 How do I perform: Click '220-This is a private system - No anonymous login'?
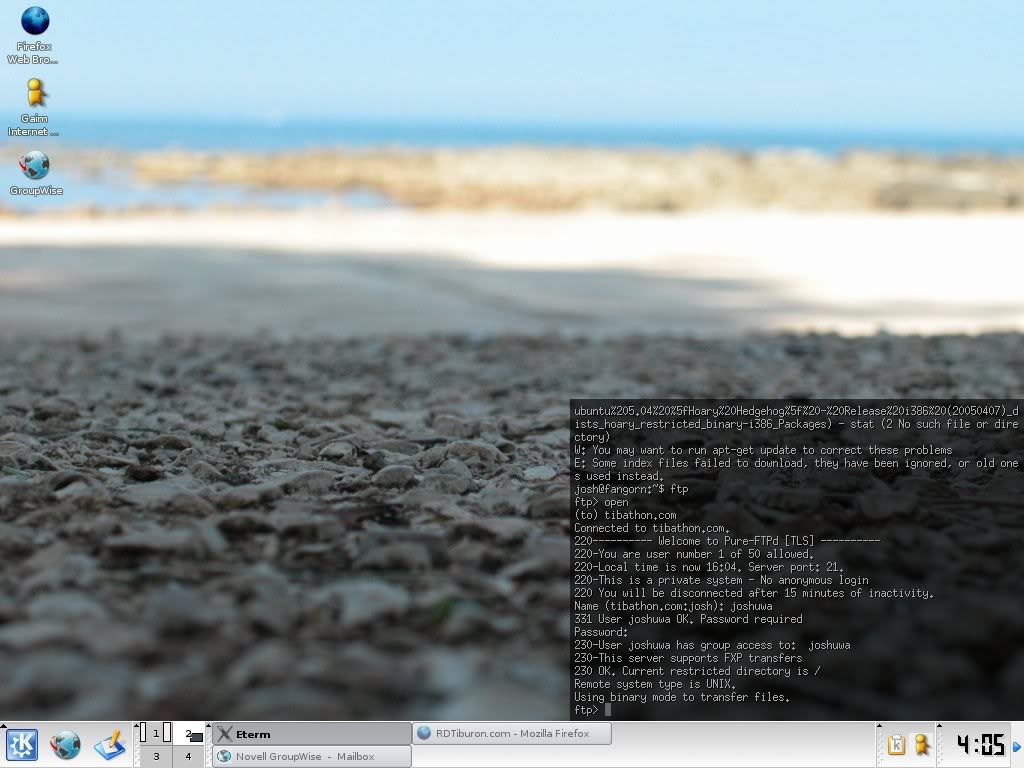point(721,580)
